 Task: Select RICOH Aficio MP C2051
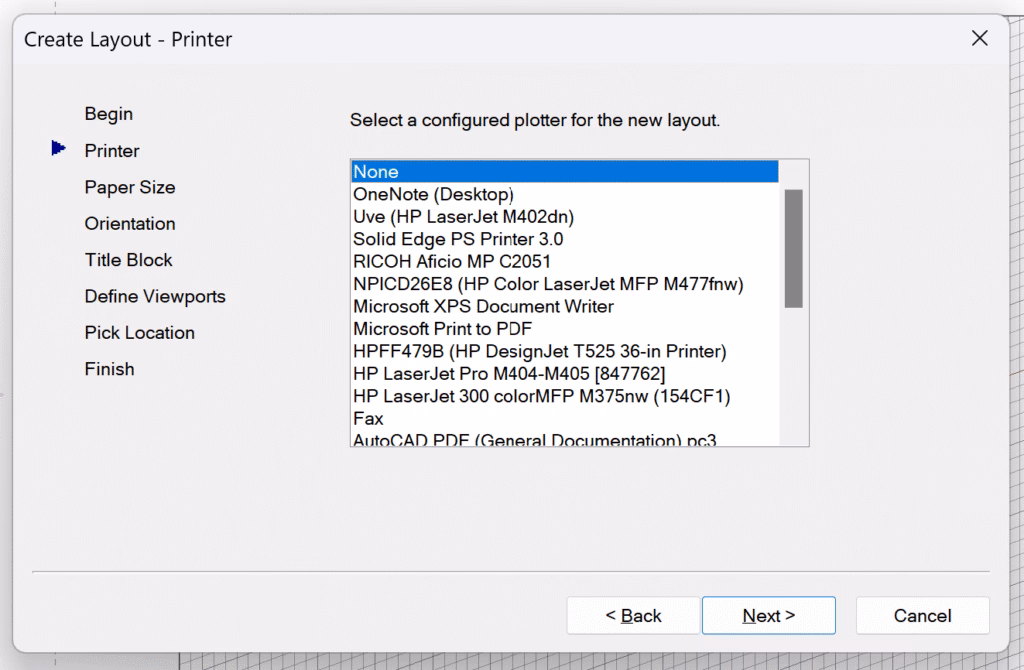[x=565, y=261]
